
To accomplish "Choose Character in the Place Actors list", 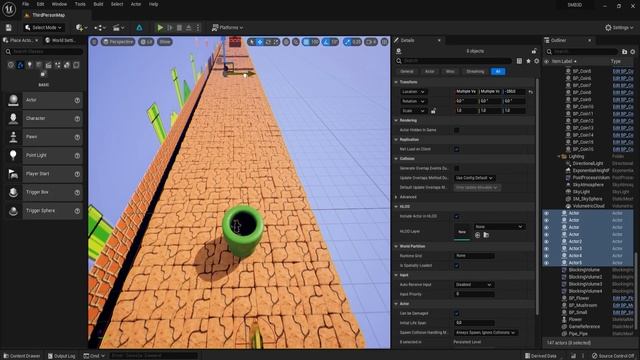I will (x=44, y=118).
